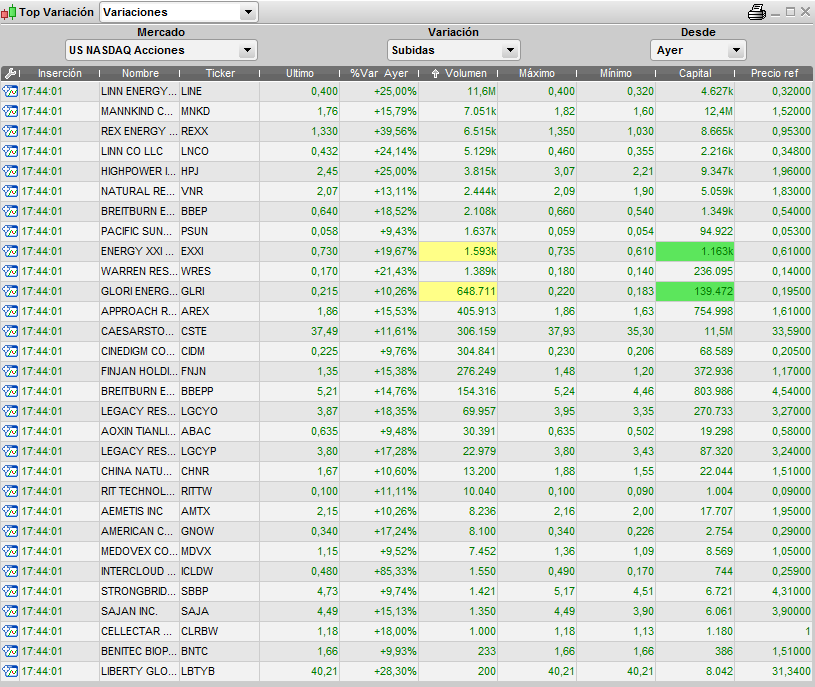Click the green capital 139.472 cell
This screenshot has height=687, width=815.
[695, 292]
